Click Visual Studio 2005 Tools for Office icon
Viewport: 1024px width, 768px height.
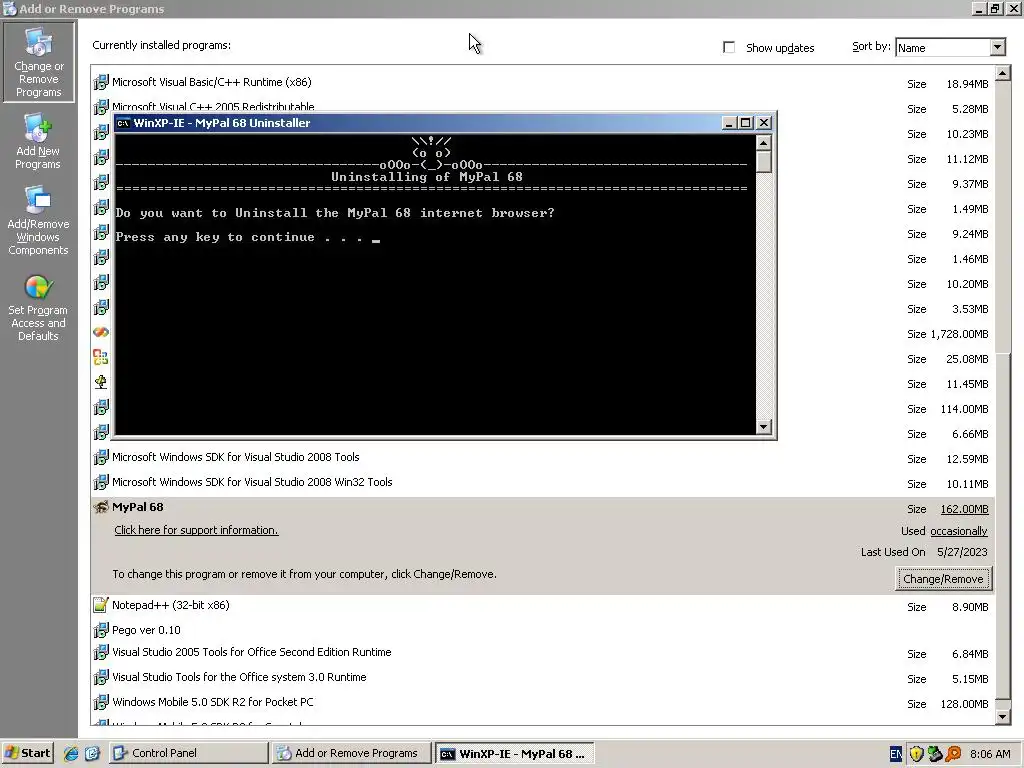101,652
